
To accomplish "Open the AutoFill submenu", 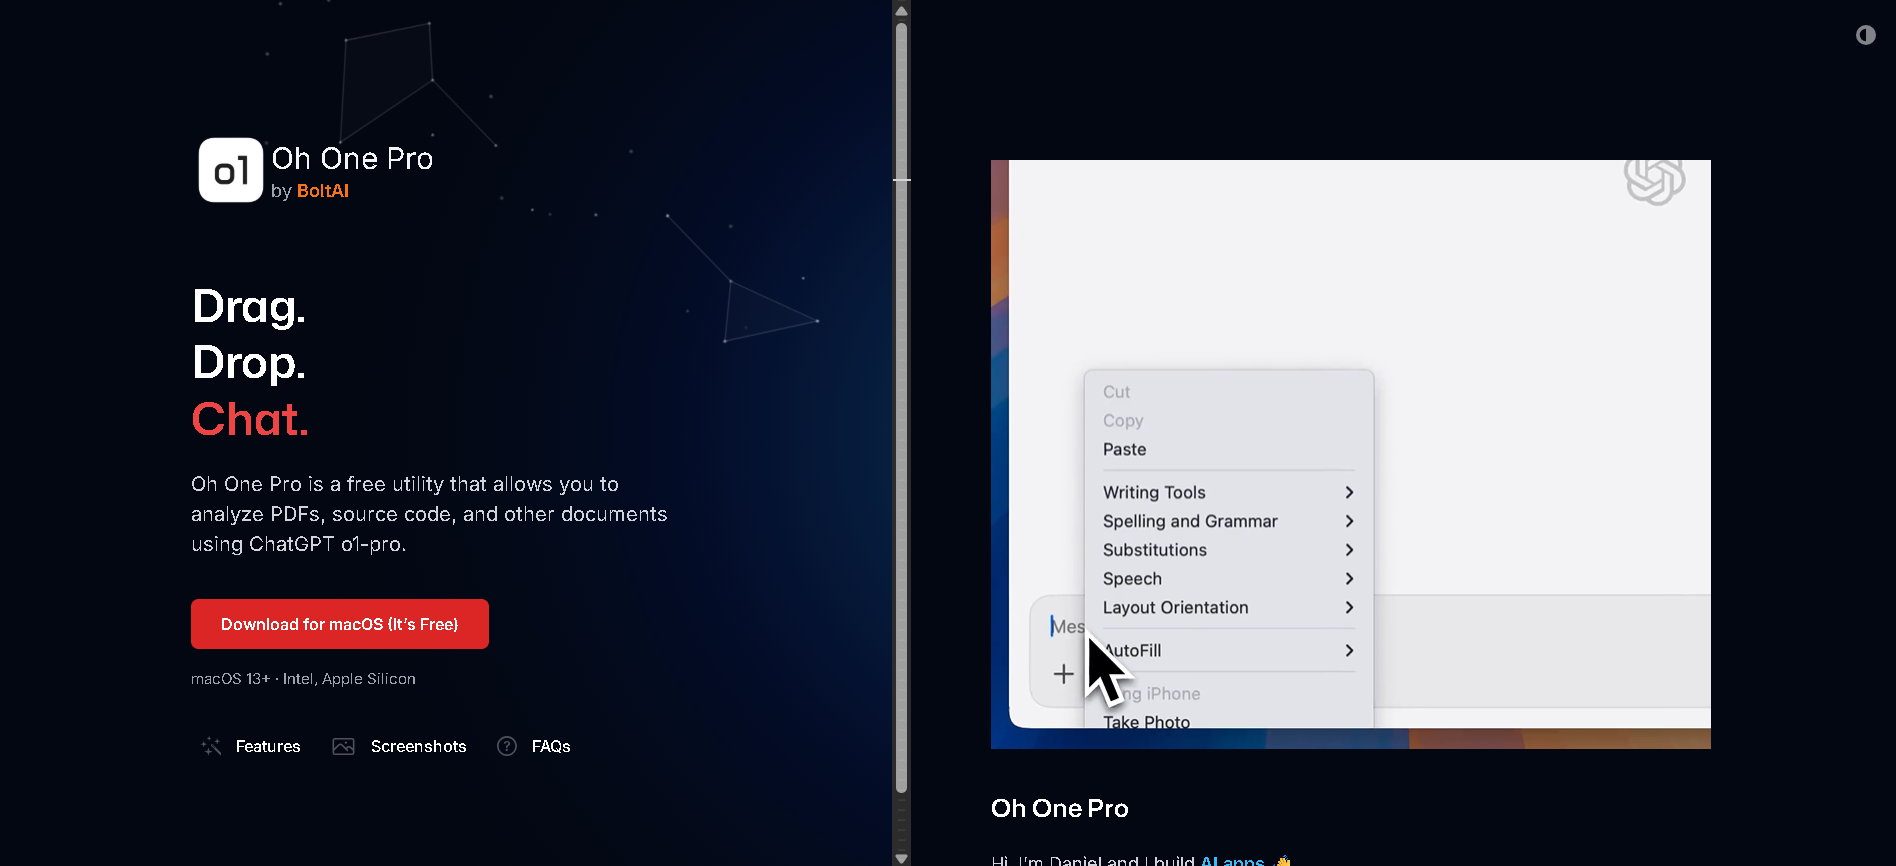I will 1228,651.
